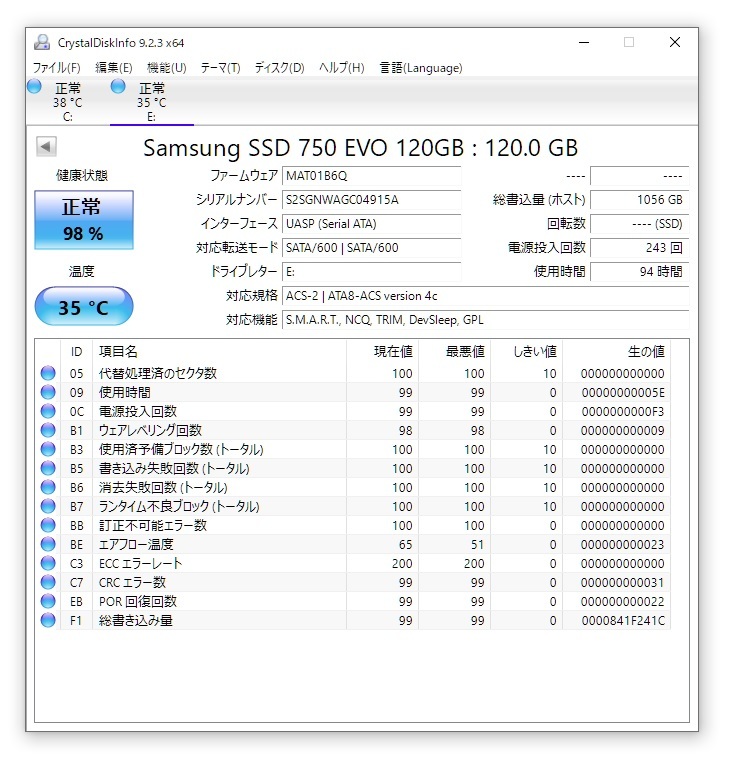The width and height of the screenshot is (732, 780).
Task: Click the CrystalDiskInfo app icon in title bar
Action: click(42, 42)
